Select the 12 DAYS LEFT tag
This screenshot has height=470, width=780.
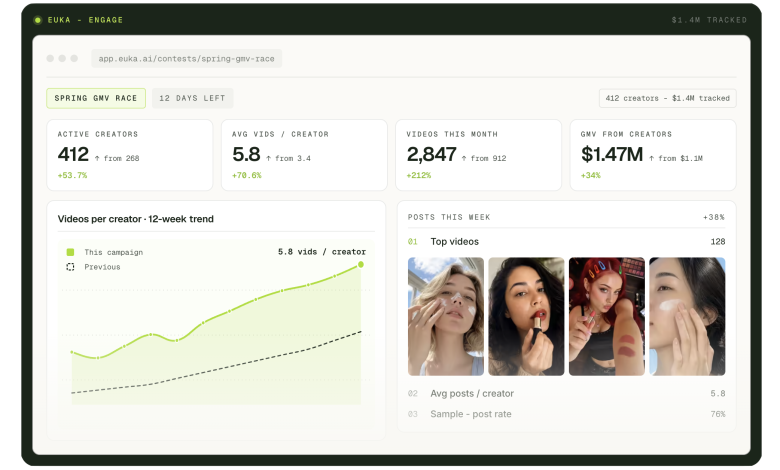193,98
